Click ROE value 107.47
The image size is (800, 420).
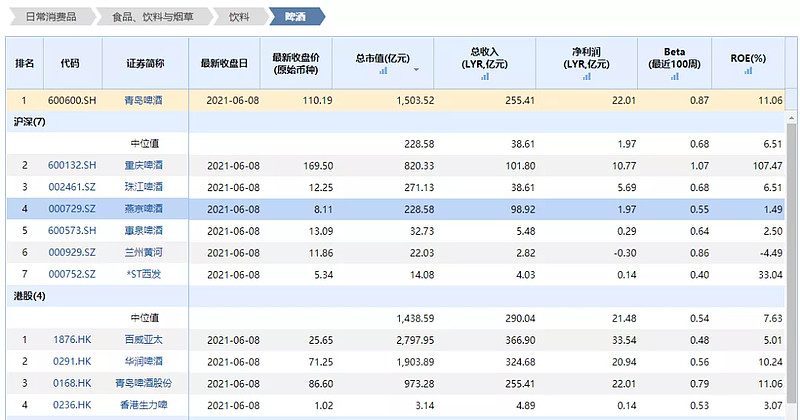click(767, 166)
